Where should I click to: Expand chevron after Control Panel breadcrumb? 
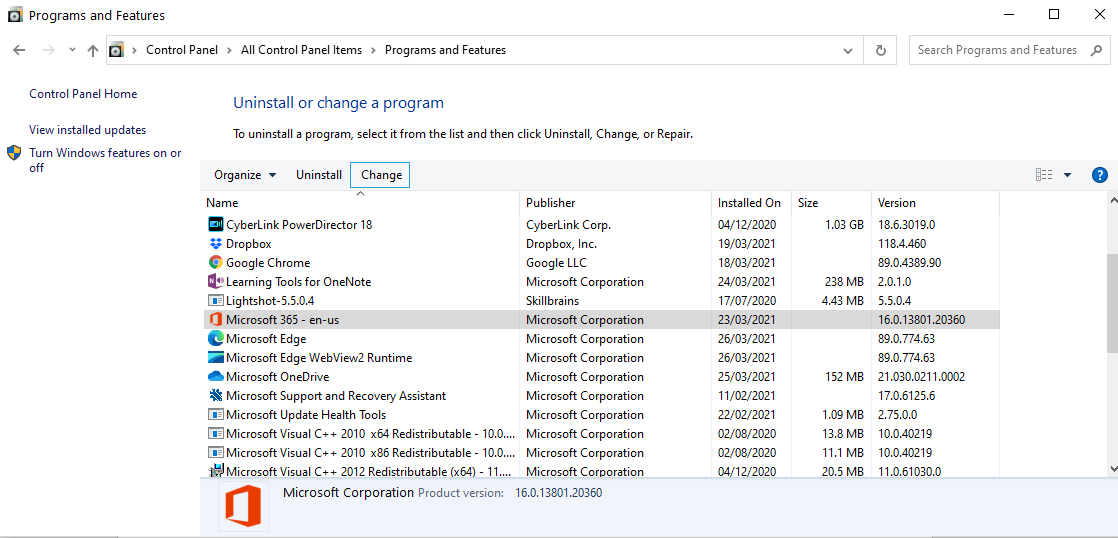click(230, 50)
